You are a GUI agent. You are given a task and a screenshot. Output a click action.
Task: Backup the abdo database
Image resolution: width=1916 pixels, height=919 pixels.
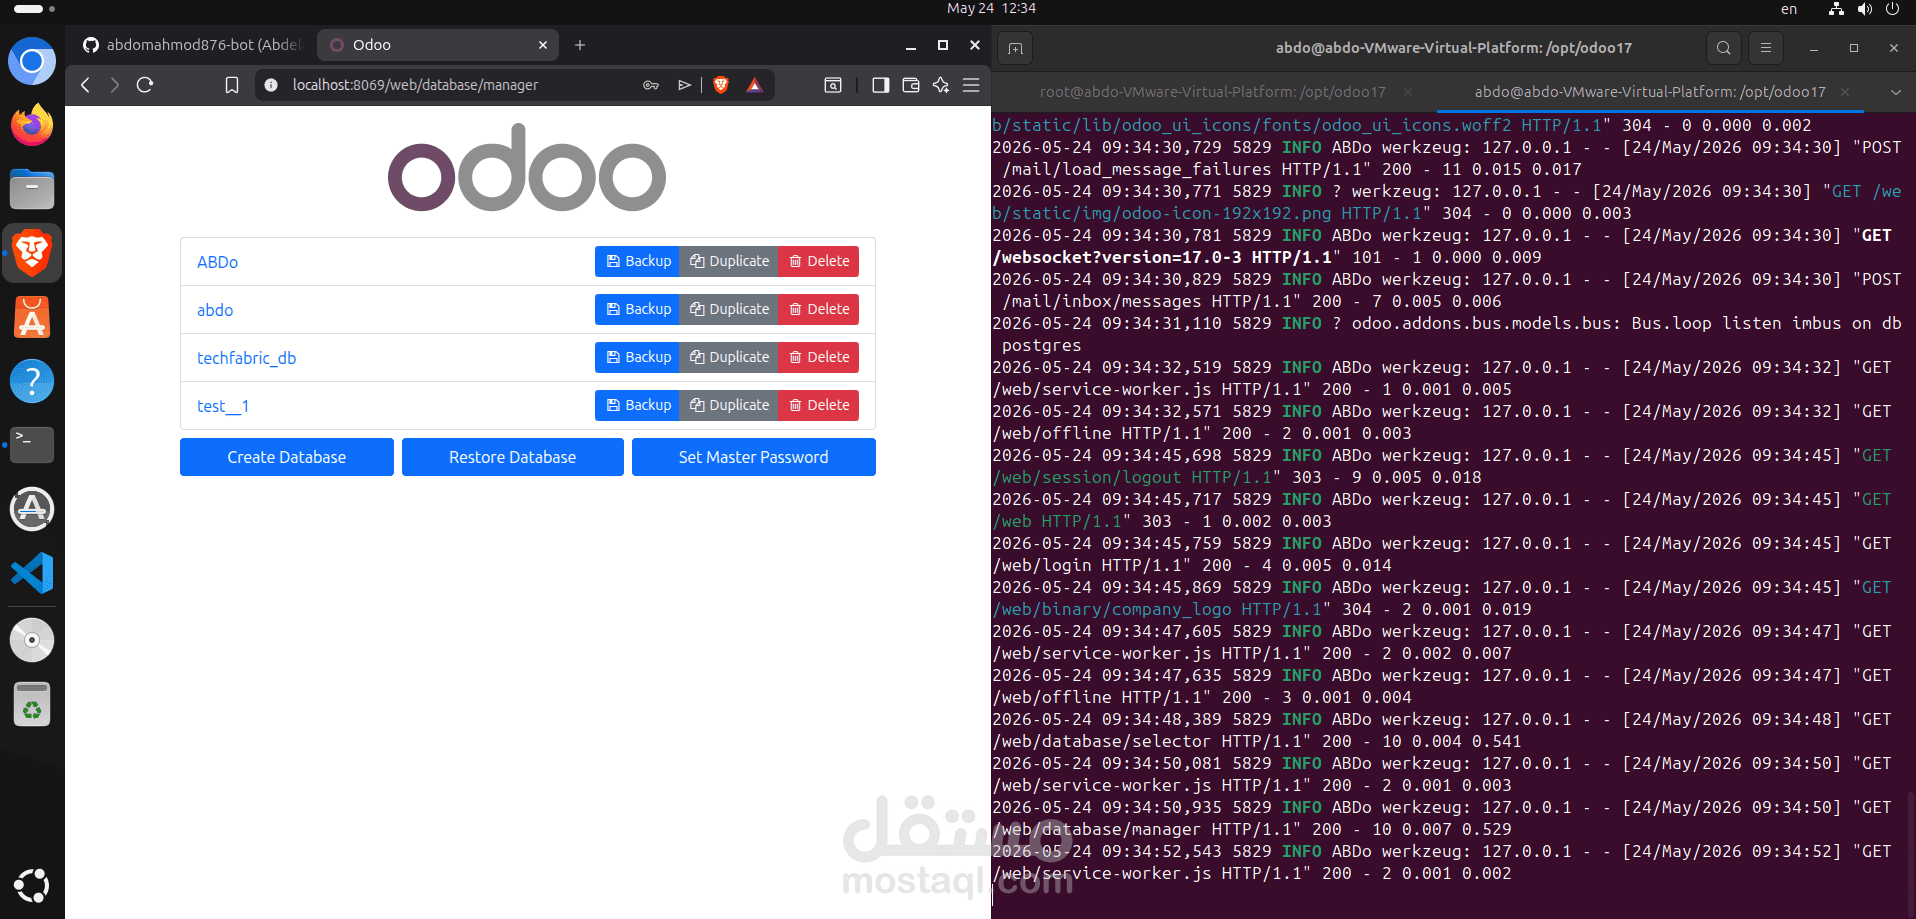[637, 309]
